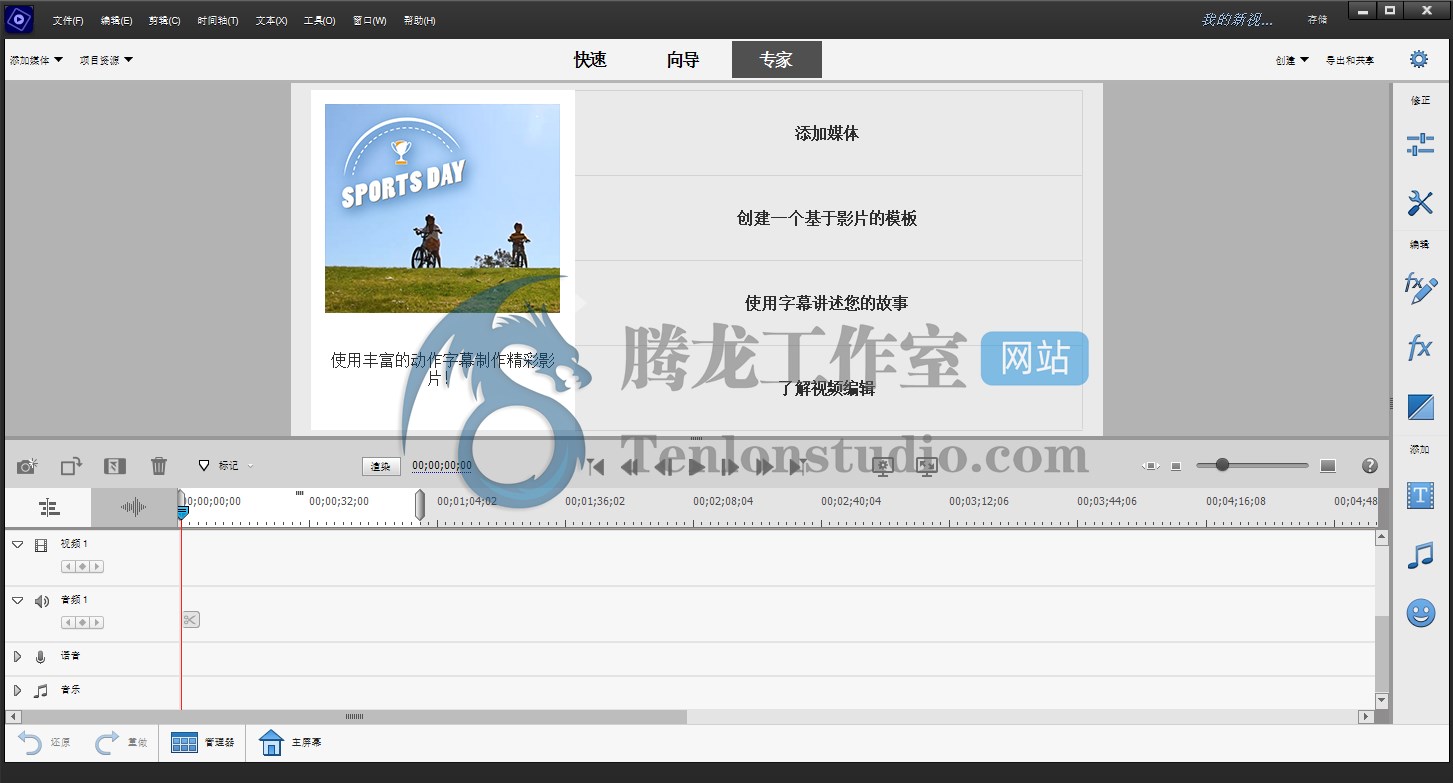Click timecode field 00;00;00;00
The height and width of the screenshot is (783, 1453).
[442, 466]
